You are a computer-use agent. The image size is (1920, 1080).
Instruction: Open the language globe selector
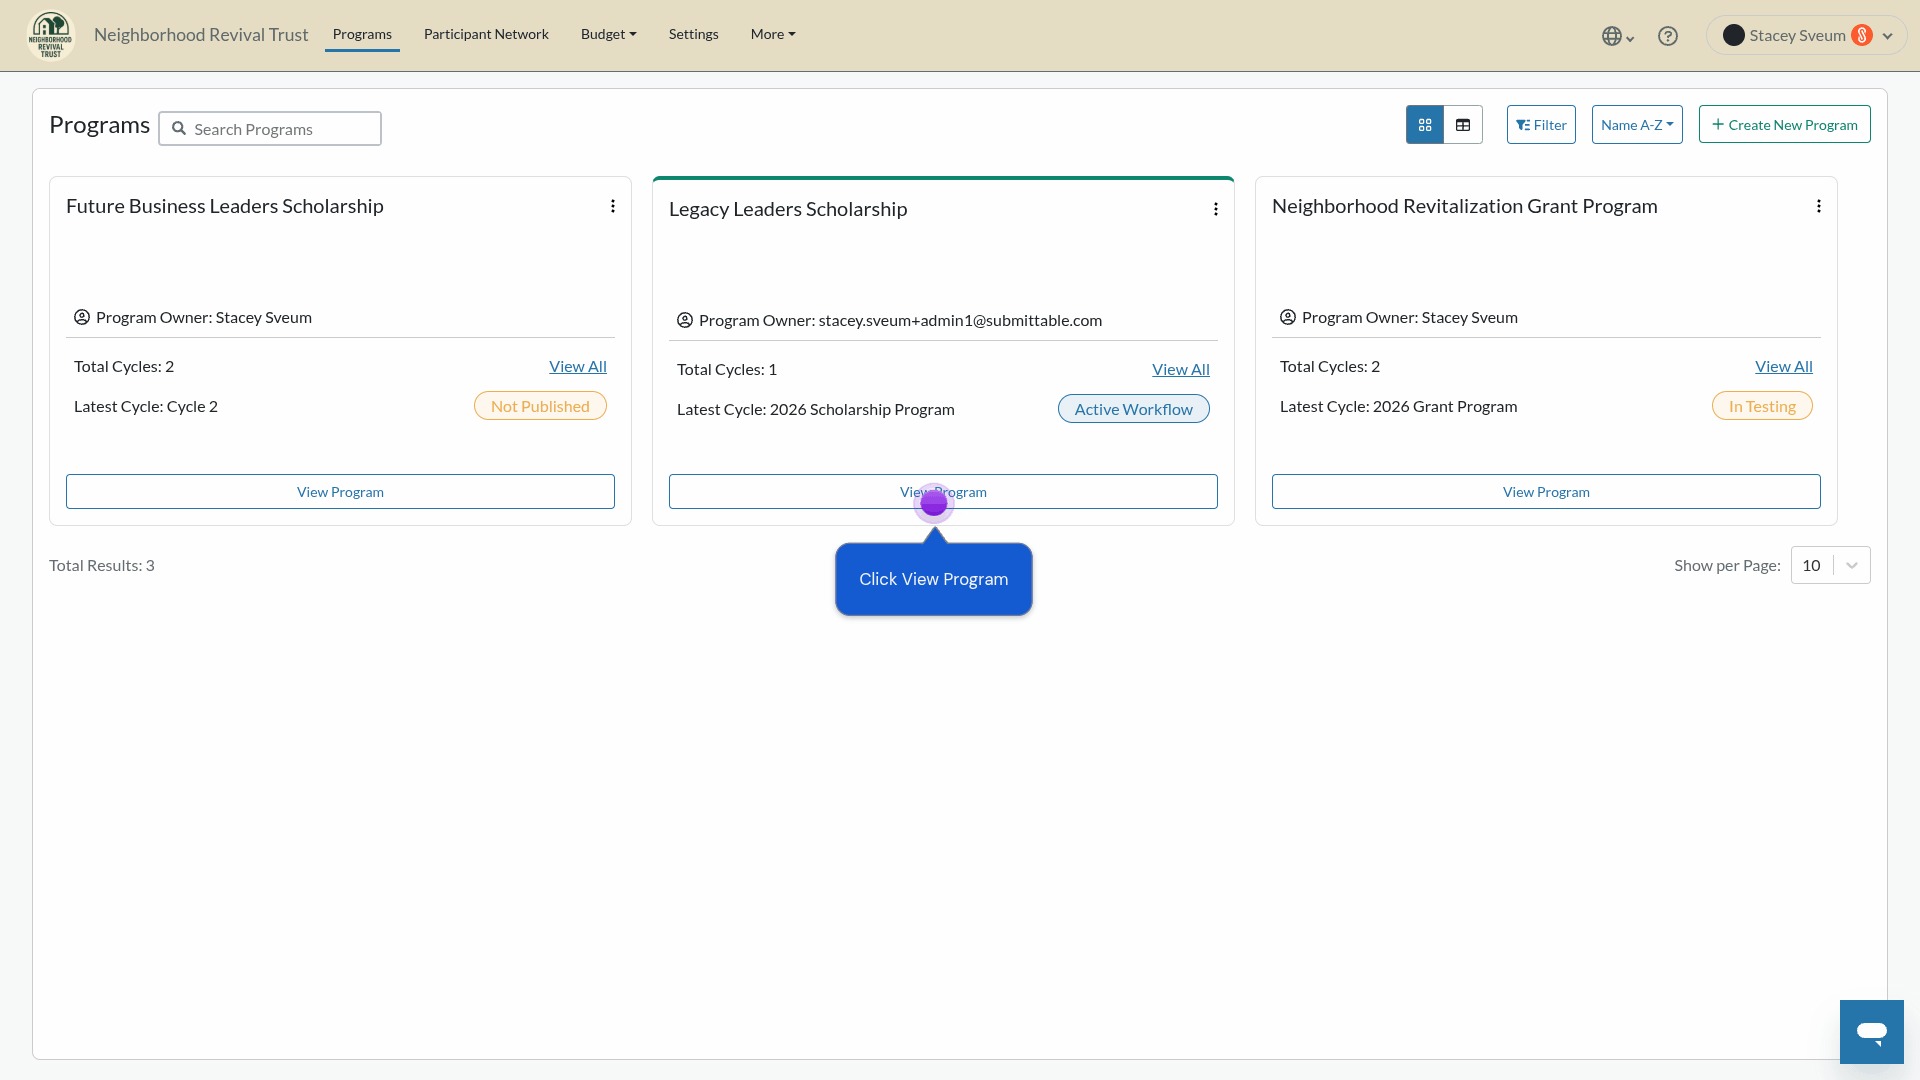pyautogui.click(x=1617, y=36)
